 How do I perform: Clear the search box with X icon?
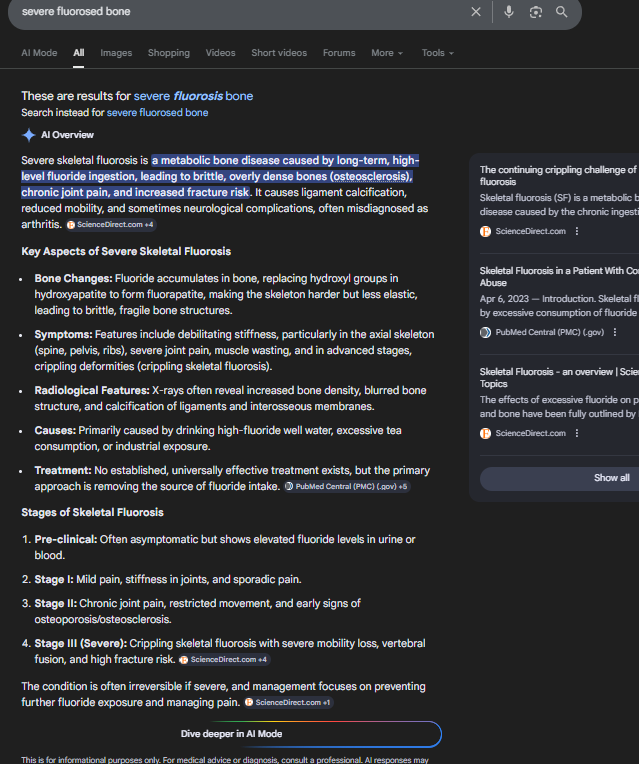coord(476,12)
